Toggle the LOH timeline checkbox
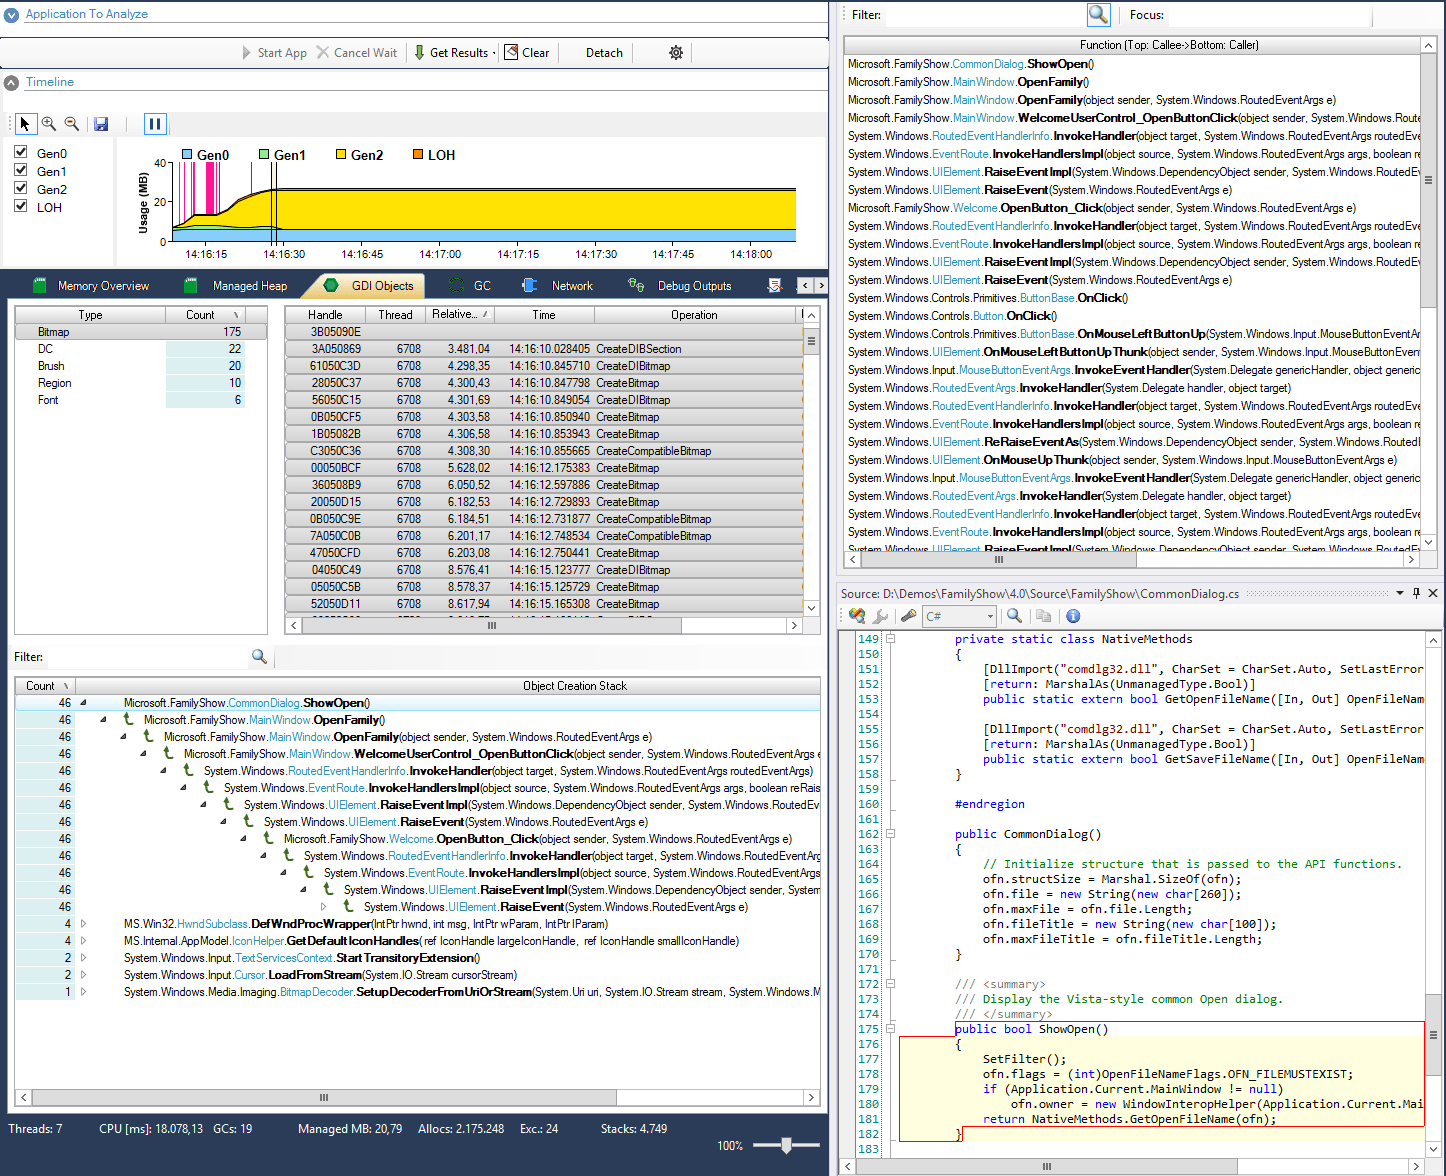This screenshot has height=1176, width=1446. tap(20, 207)
